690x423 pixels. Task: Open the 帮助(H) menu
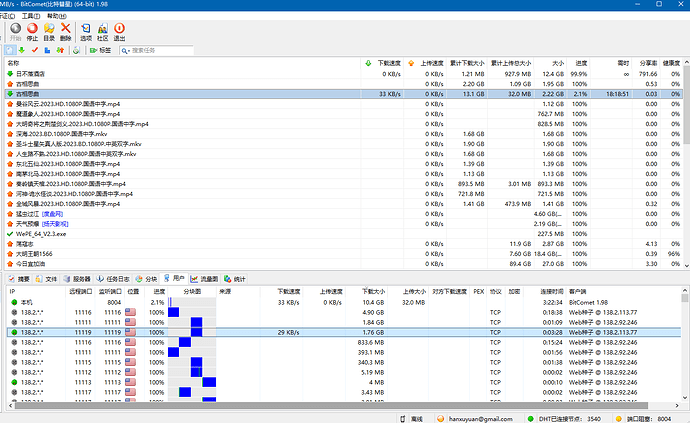pyautogui.click(x=56, y=16)
